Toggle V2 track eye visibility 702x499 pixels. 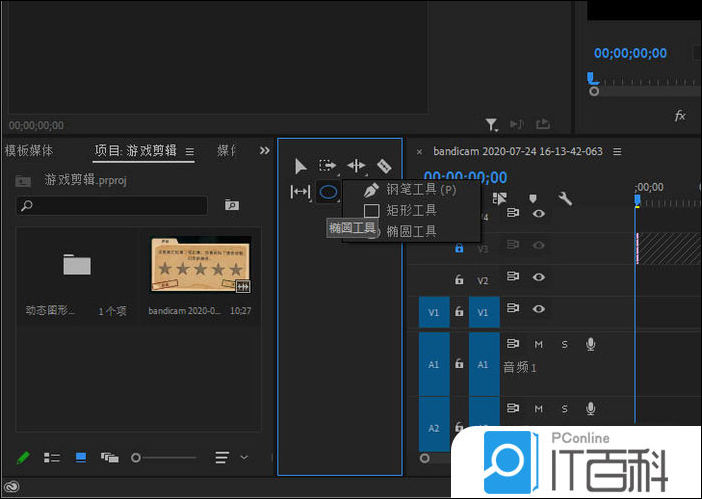coord(539,278)
